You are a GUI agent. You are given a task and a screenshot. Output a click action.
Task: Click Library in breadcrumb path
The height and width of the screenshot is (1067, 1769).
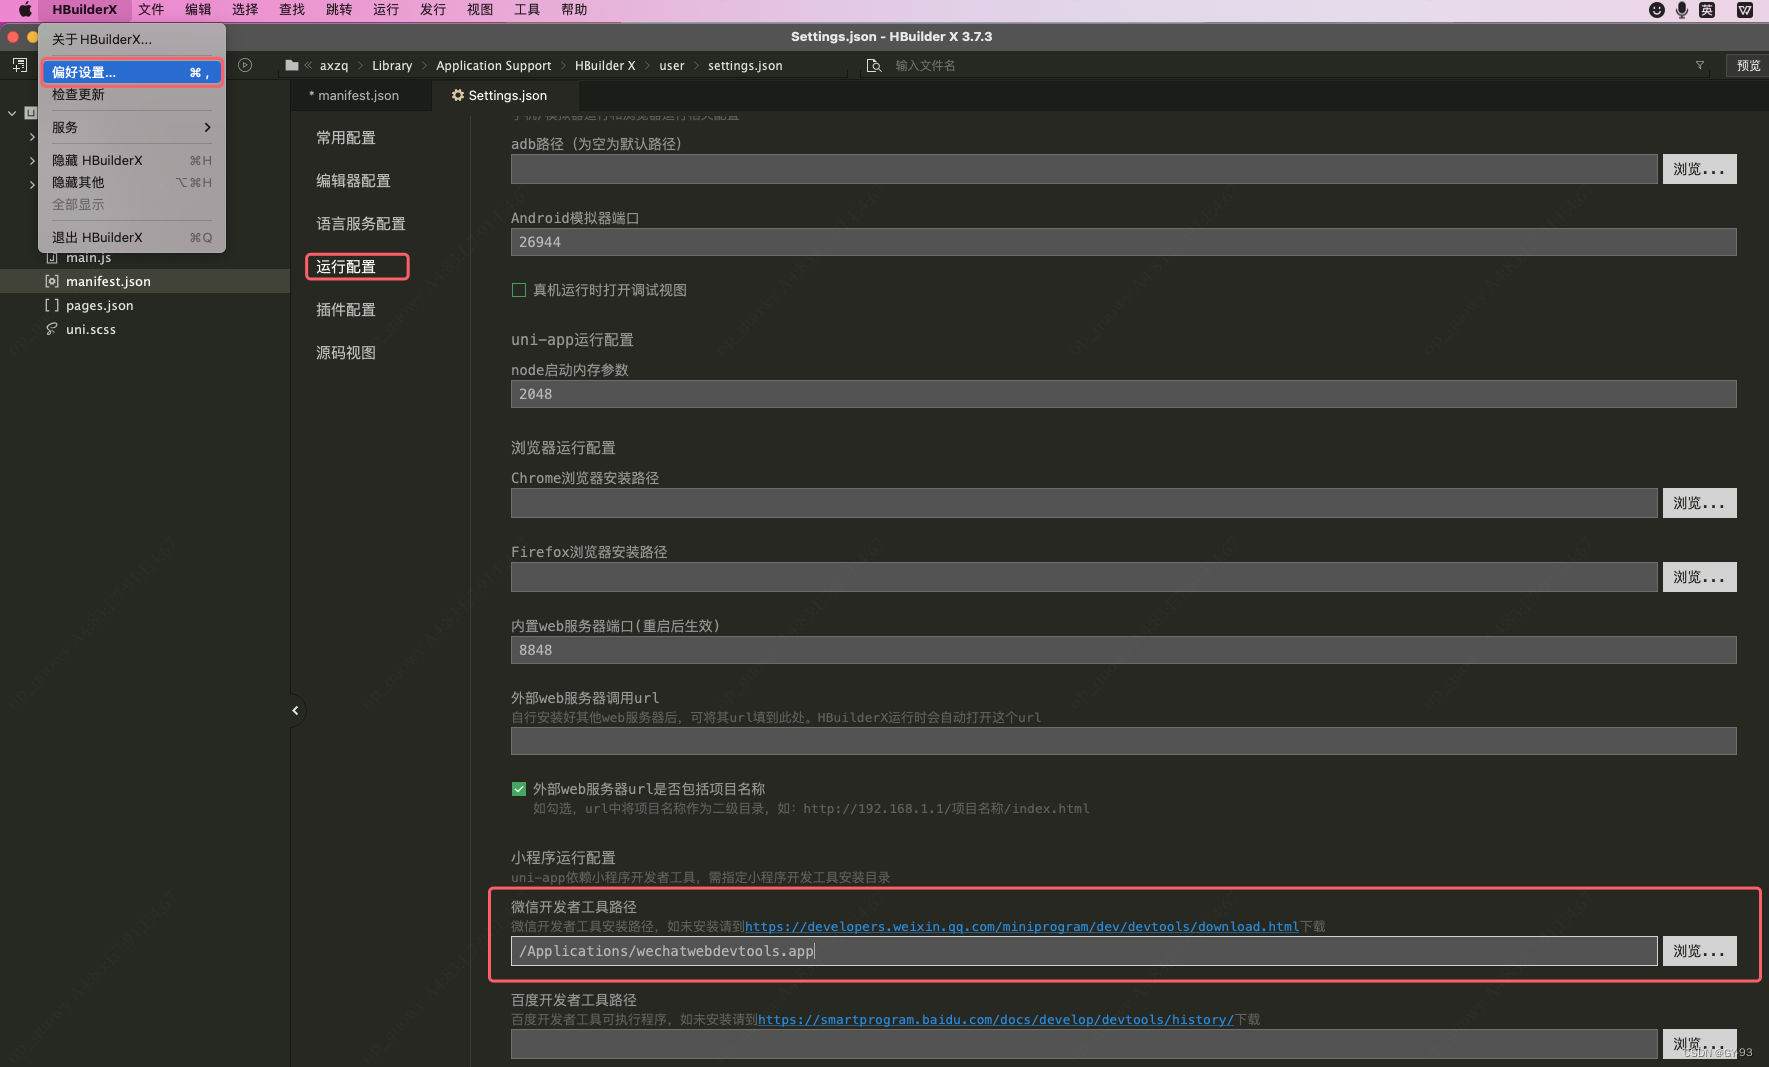click(392, 66)
